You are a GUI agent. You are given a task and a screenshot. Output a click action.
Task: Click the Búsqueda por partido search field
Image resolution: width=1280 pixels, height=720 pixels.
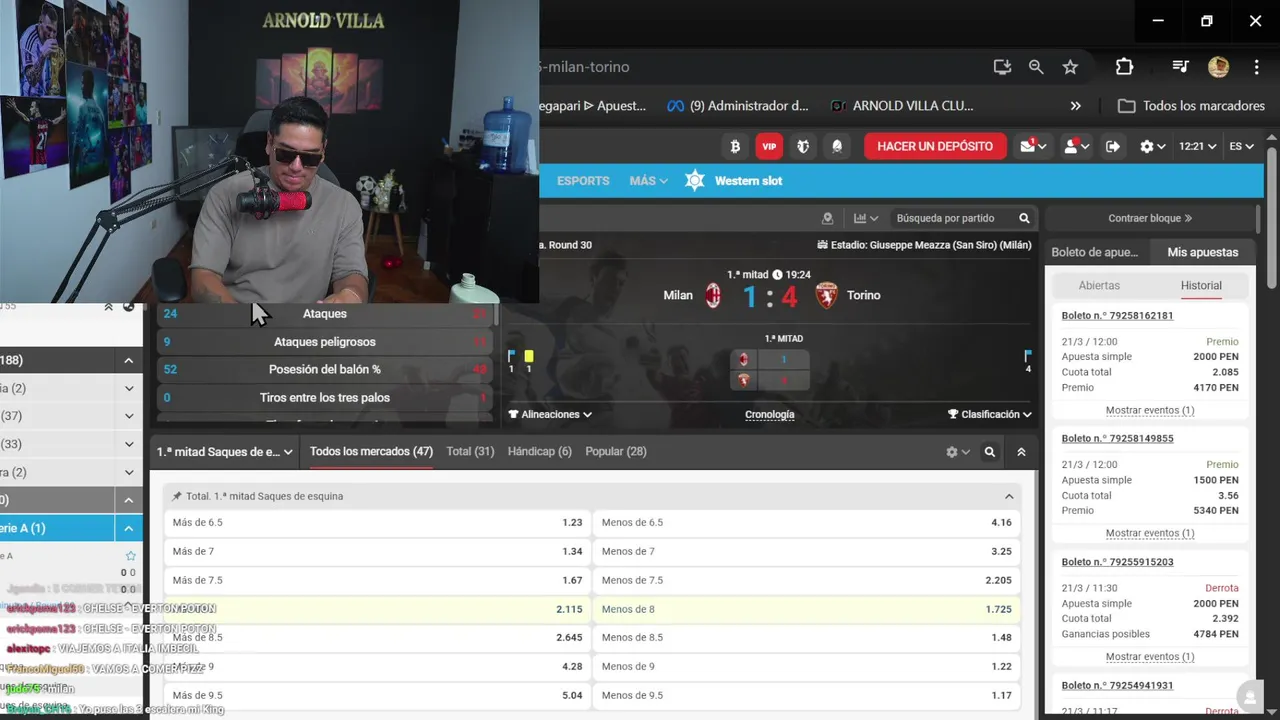(950, 218)
